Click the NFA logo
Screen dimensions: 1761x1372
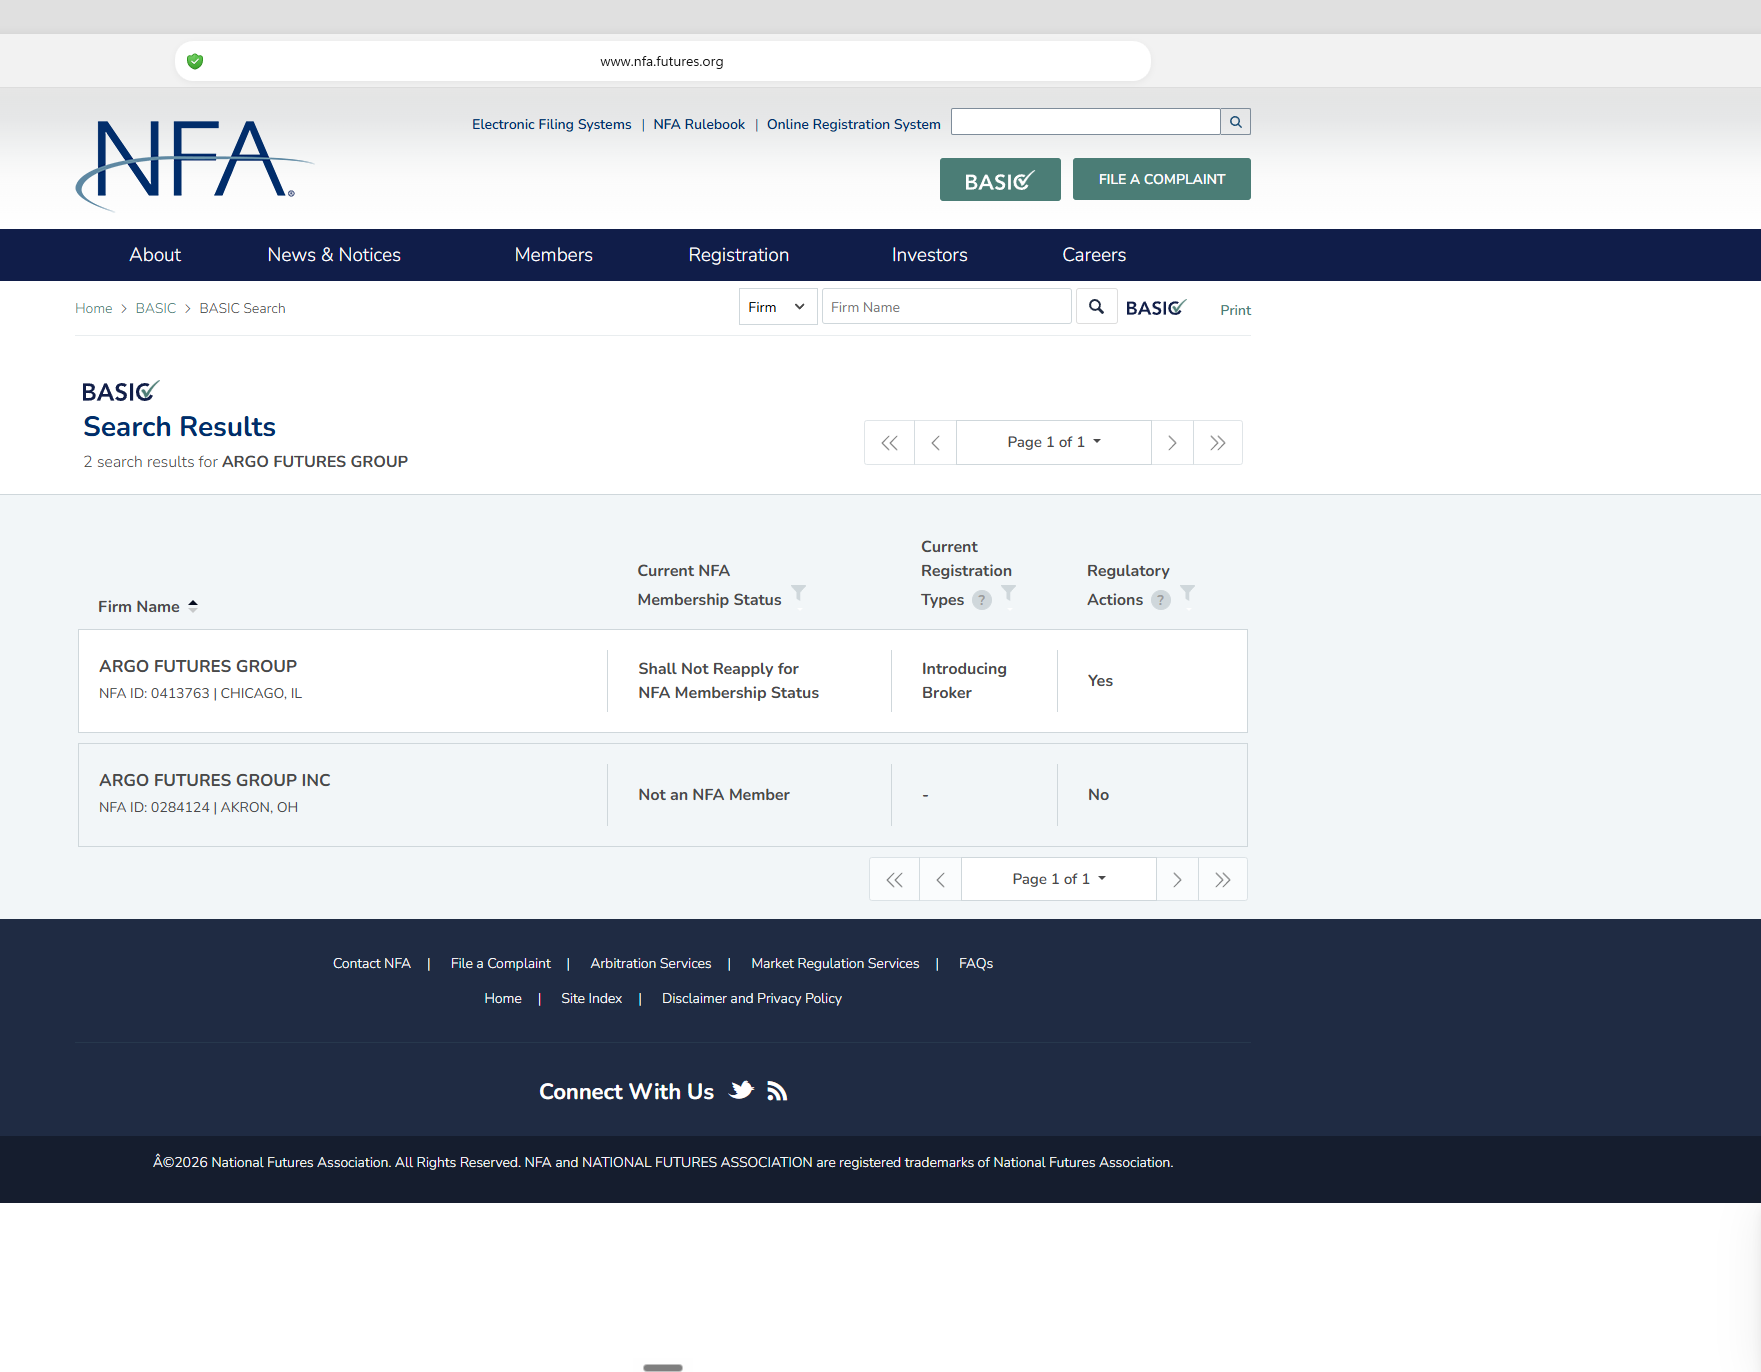point(195,165)
